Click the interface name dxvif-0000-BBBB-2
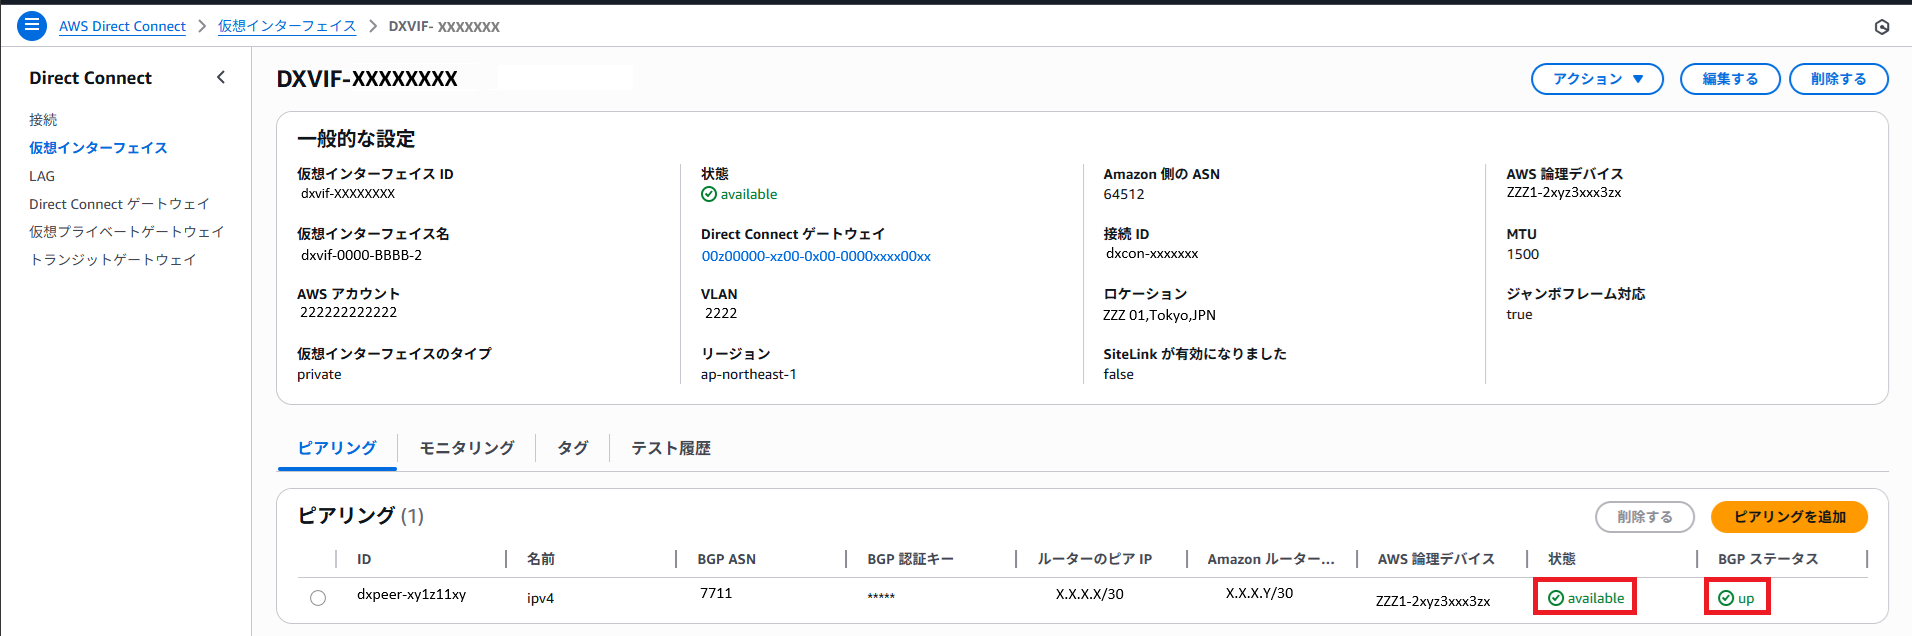Image resolution: width=1912 pixels, height=636 pixels. (361, 255)
